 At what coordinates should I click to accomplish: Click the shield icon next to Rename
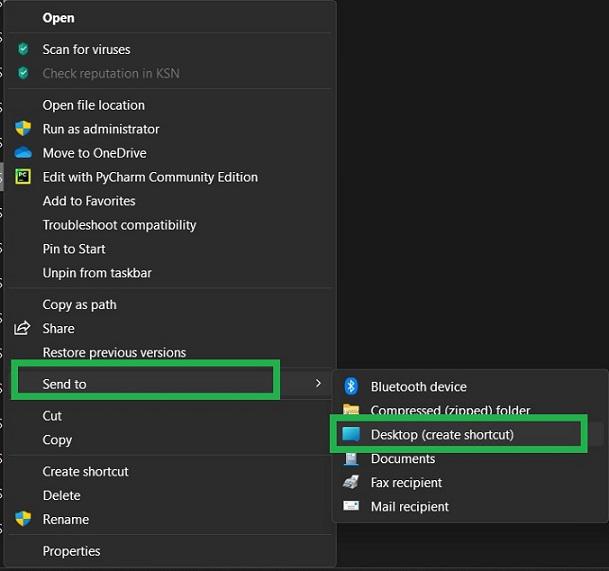[x=23, y=519]
